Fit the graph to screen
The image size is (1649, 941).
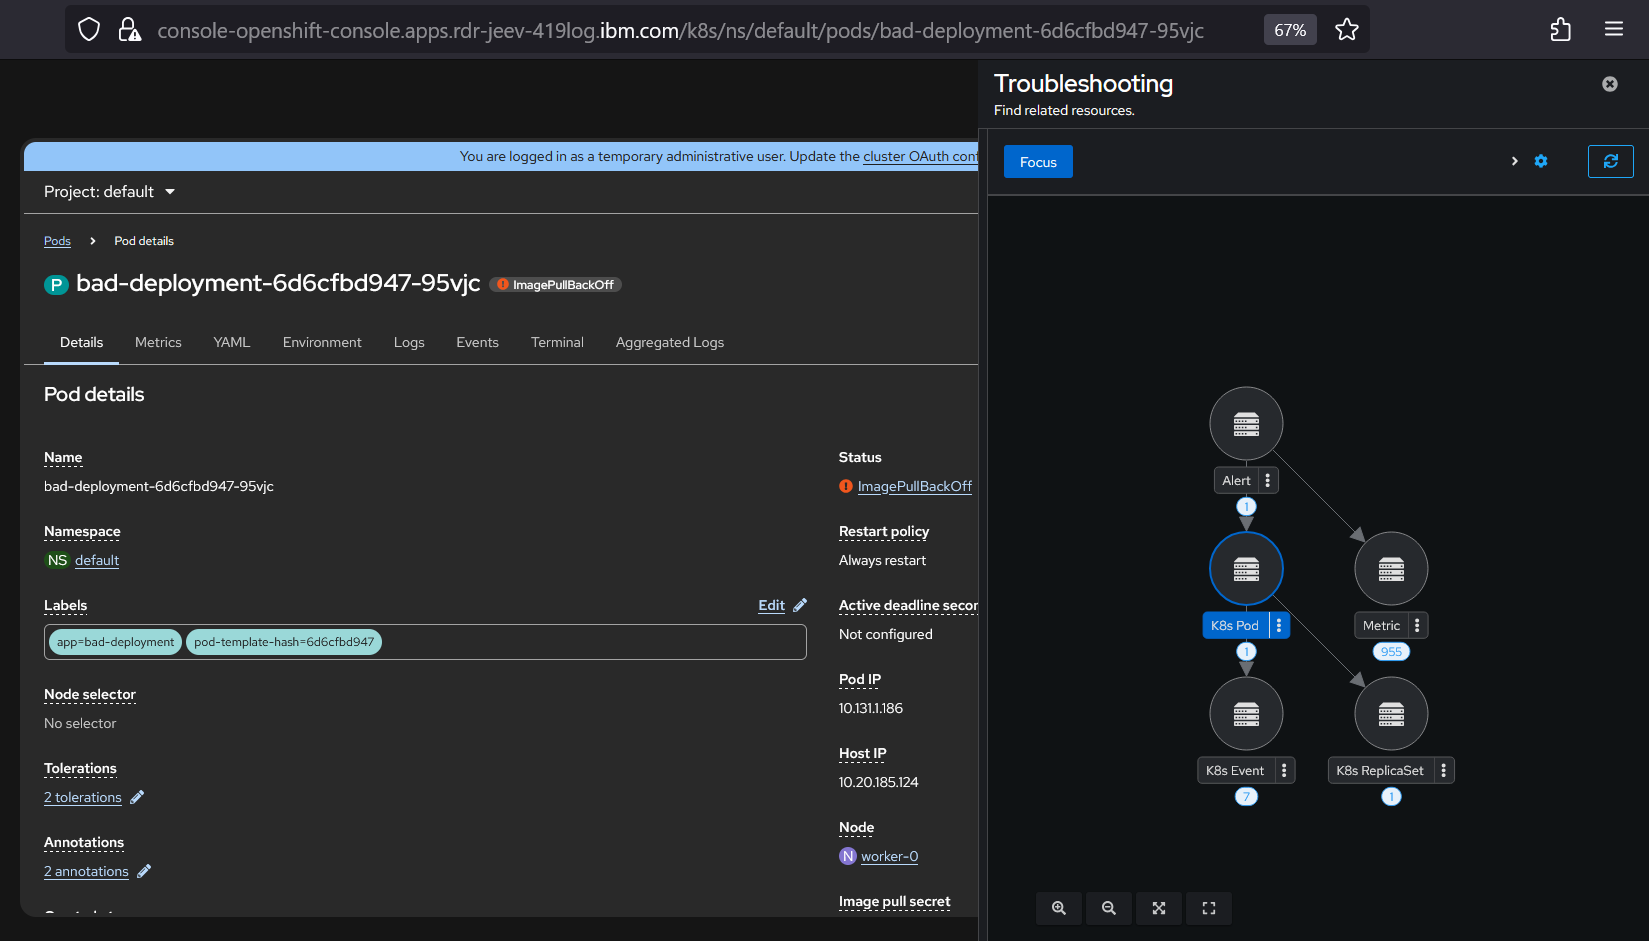point(1159,908)
